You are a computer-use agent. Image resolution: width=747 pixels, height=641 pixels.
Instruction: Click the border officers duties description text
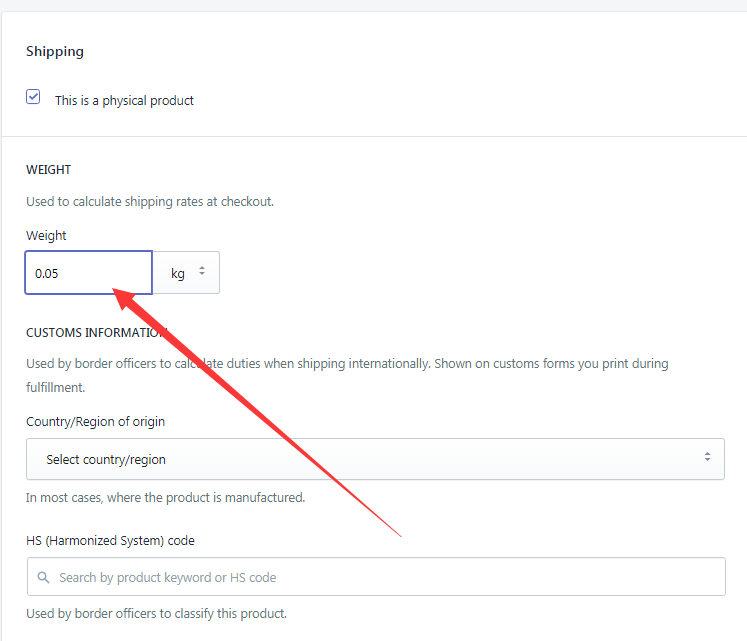347,376
